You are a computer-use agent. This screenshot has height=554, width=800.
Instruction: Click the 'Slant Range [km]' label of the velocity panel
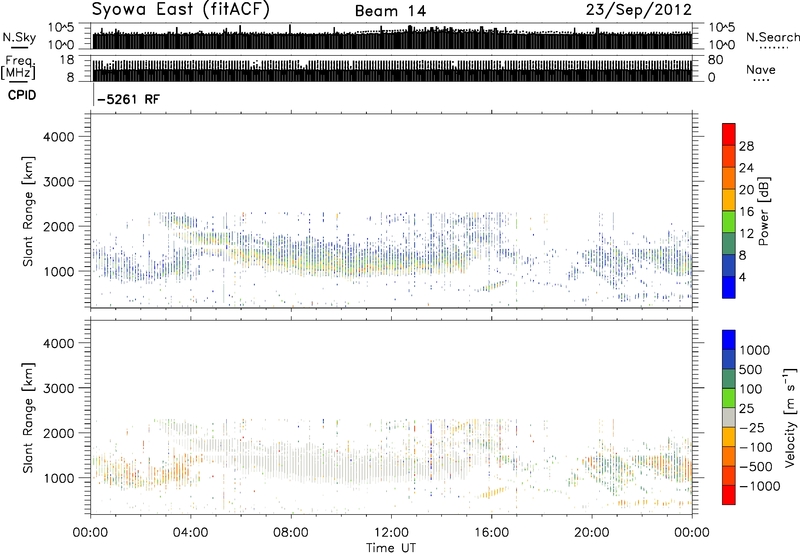click(28, 417)
